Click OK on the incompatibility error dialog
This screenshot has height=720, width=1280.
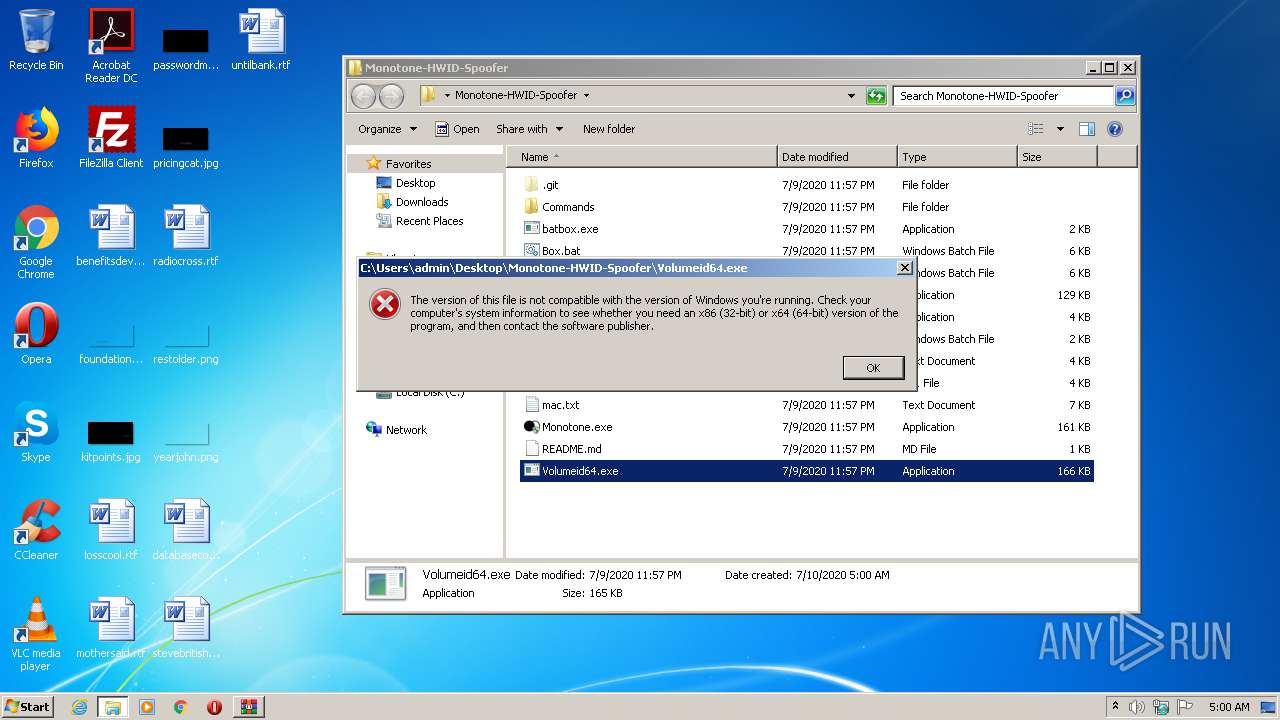click(873, 368)
